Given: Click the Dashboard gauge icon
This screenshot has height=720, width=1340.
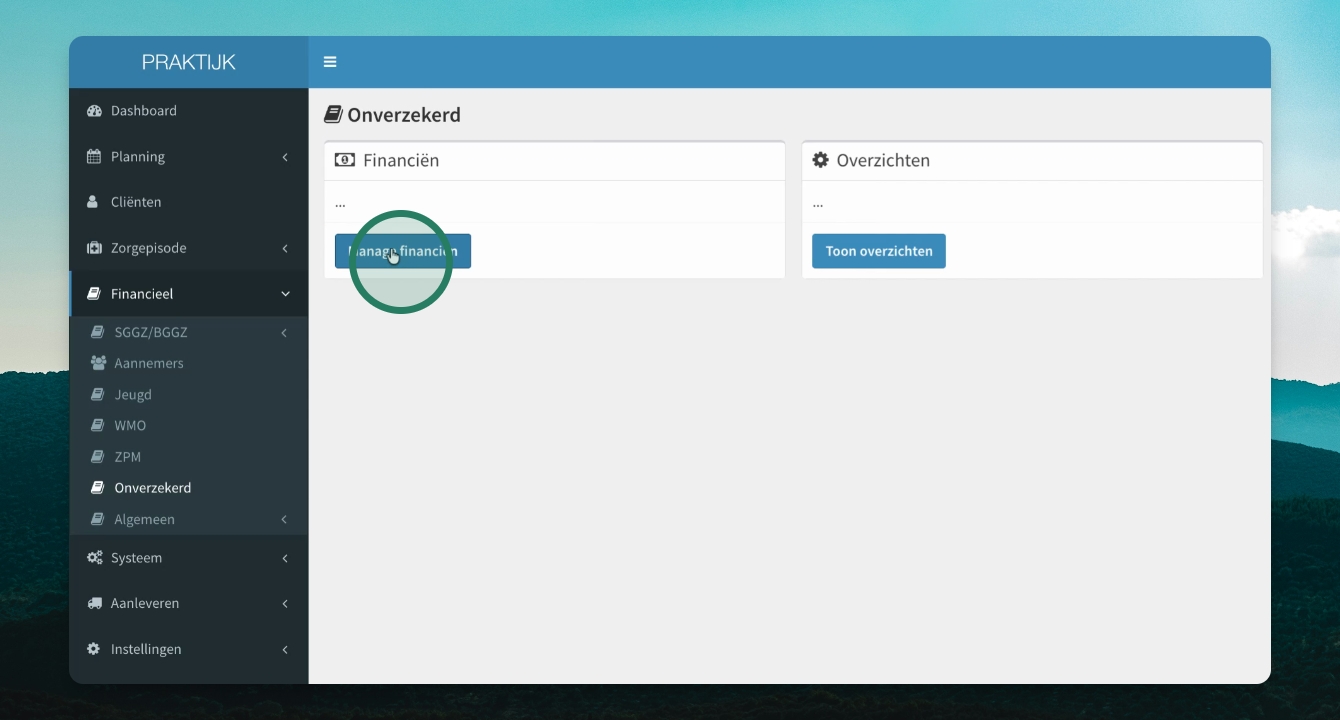Looking at the screenshot, I should click(x=95, y=111).
